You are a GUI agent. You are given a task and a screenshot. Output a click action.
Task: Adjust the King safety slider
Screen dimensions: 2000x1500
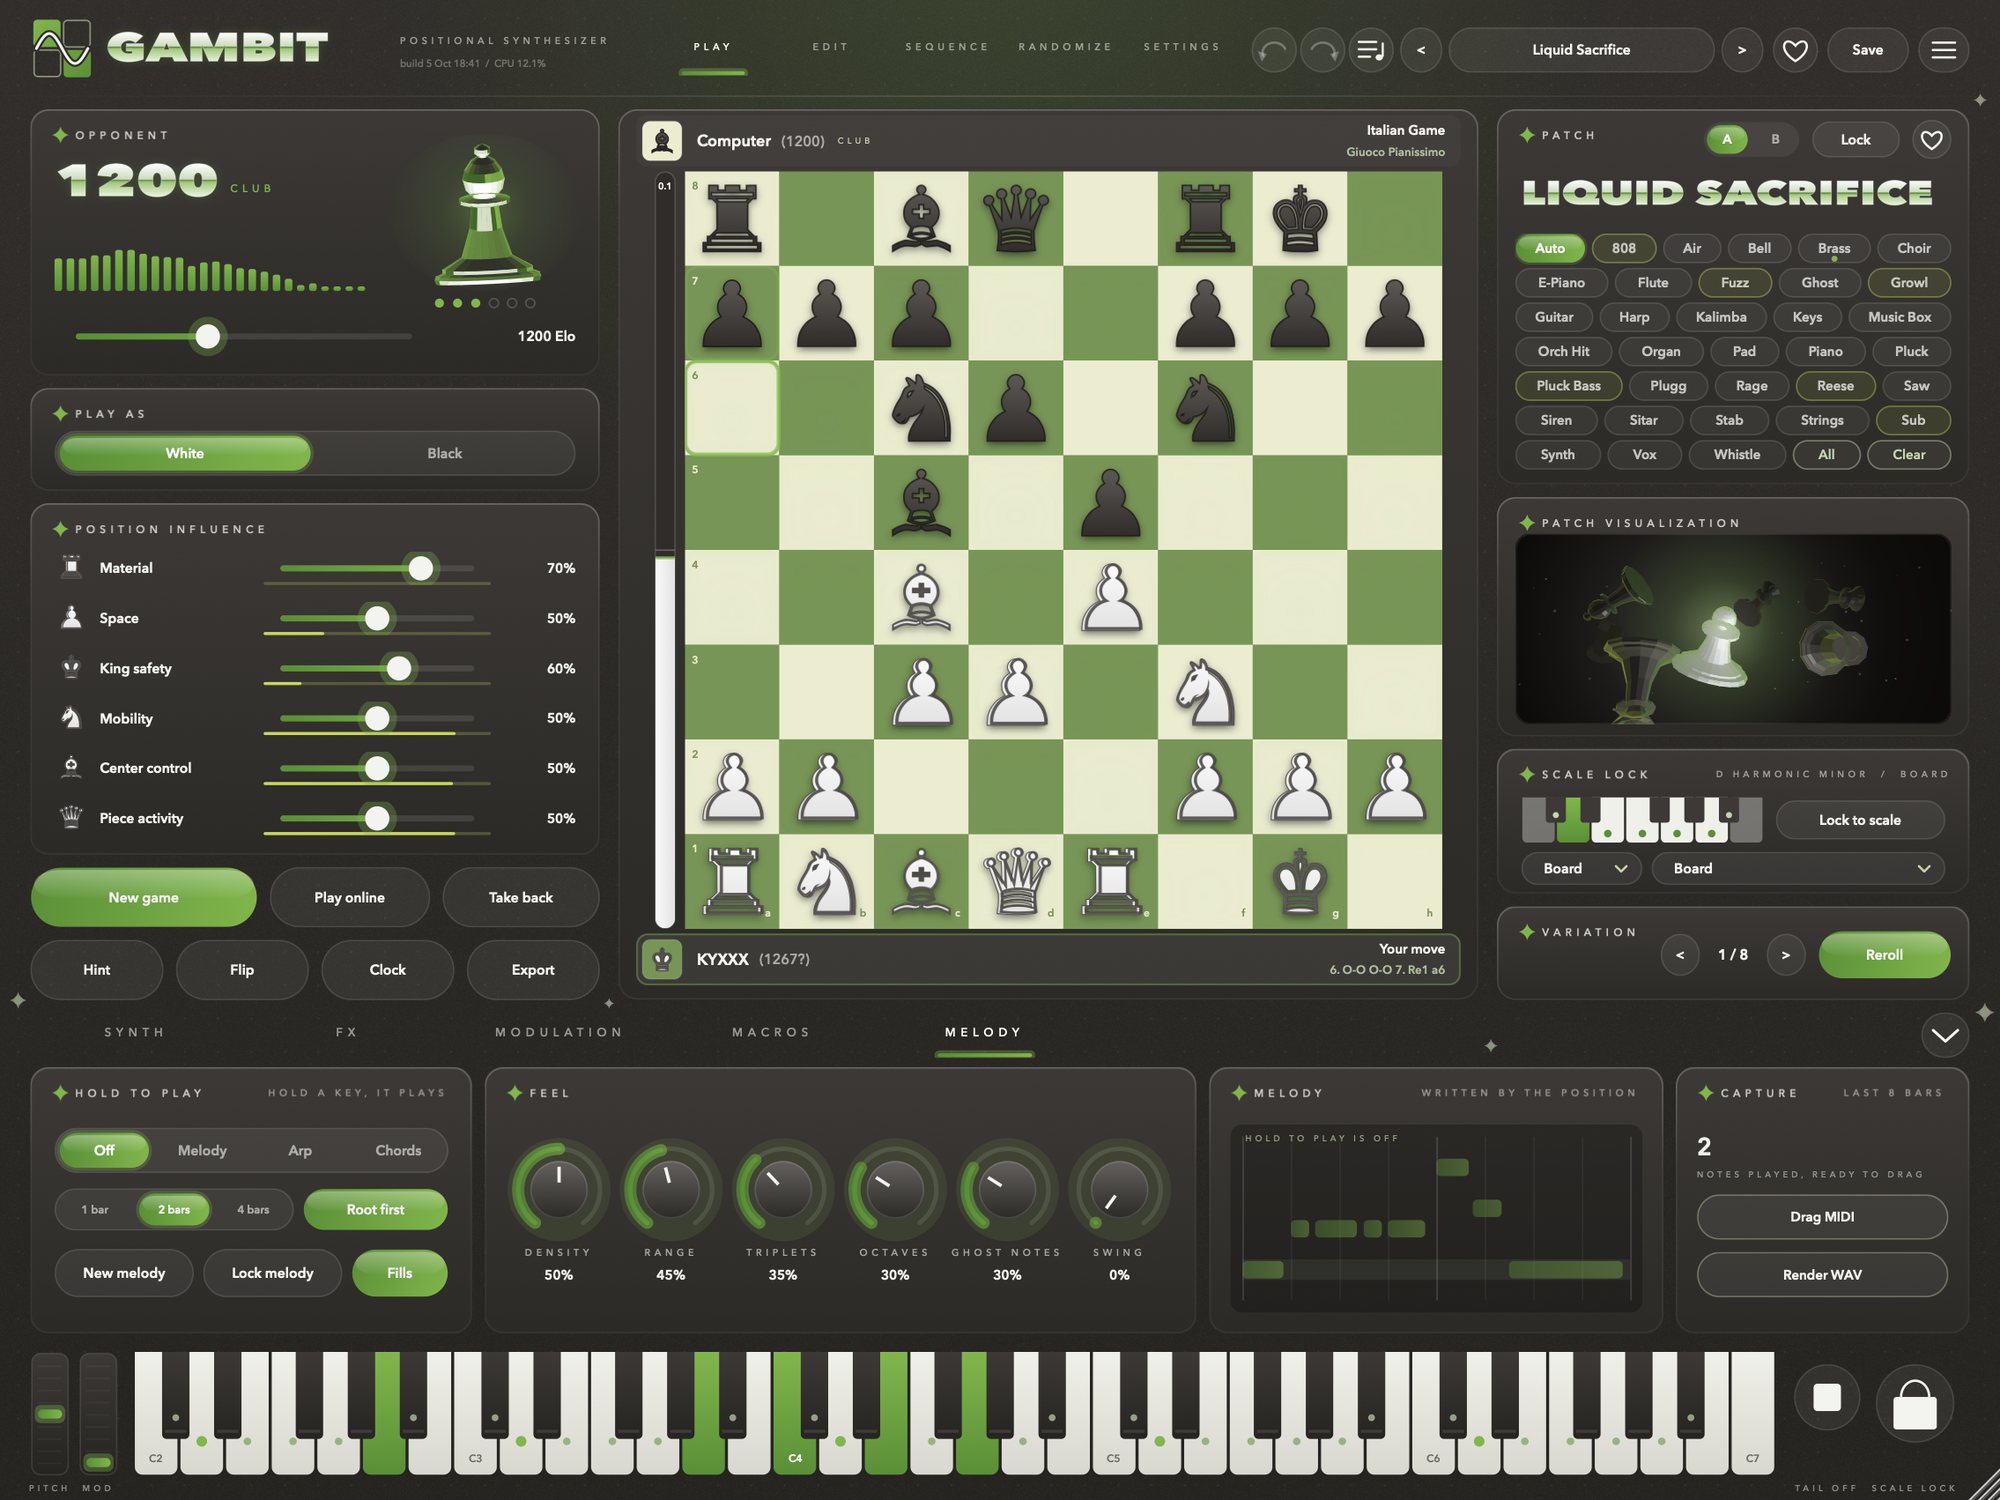click(399, 668)
